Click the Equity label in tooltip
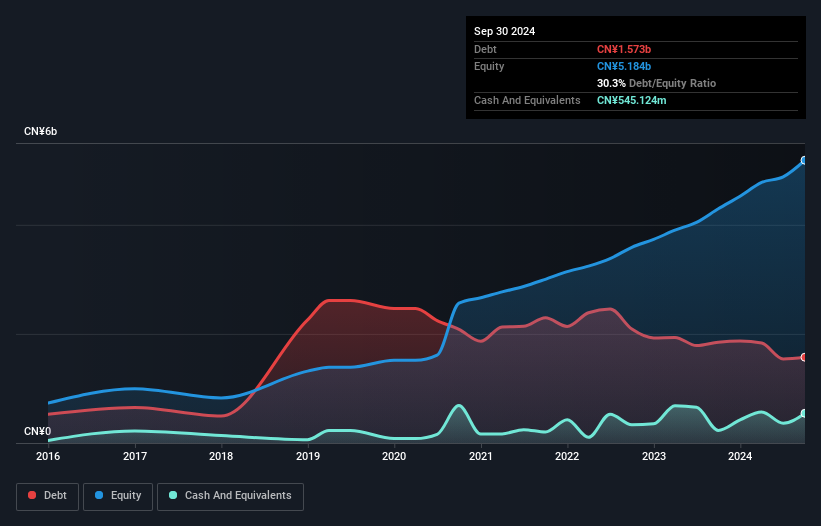821x526 pixels. [x=489, y=66]
